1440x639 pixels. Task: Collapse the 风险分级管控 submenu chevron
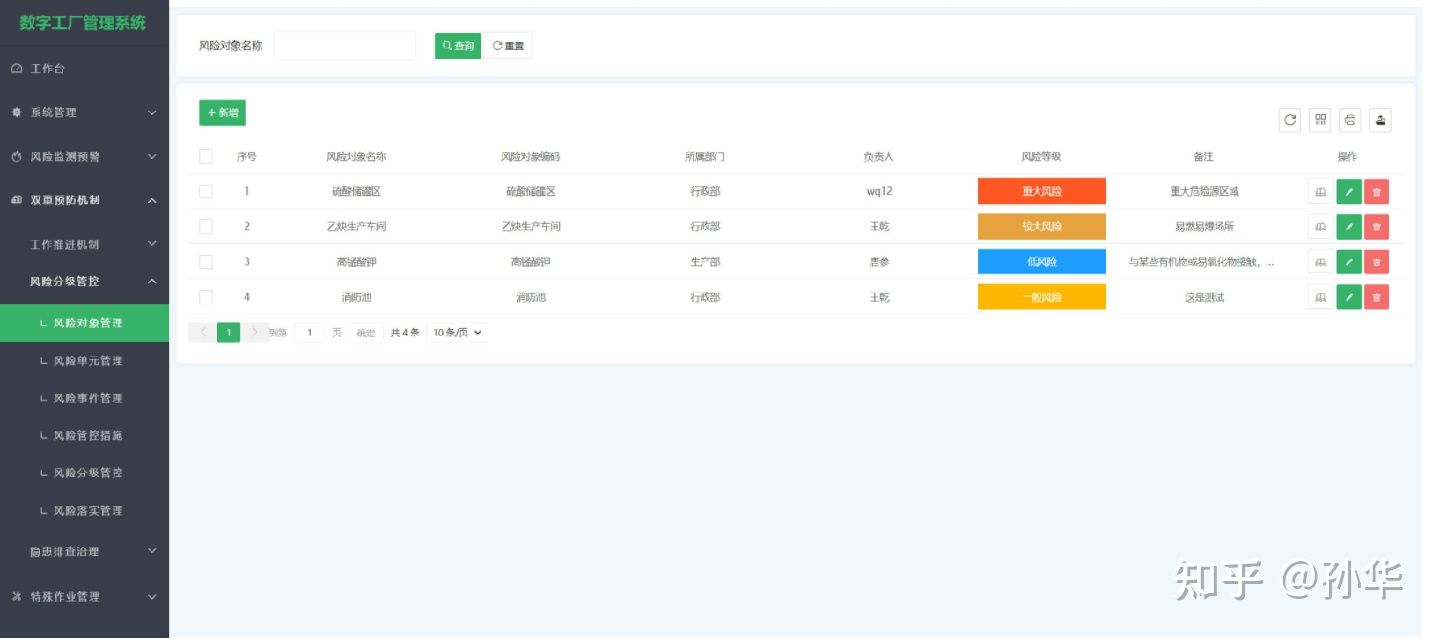(x=152, y=281)
